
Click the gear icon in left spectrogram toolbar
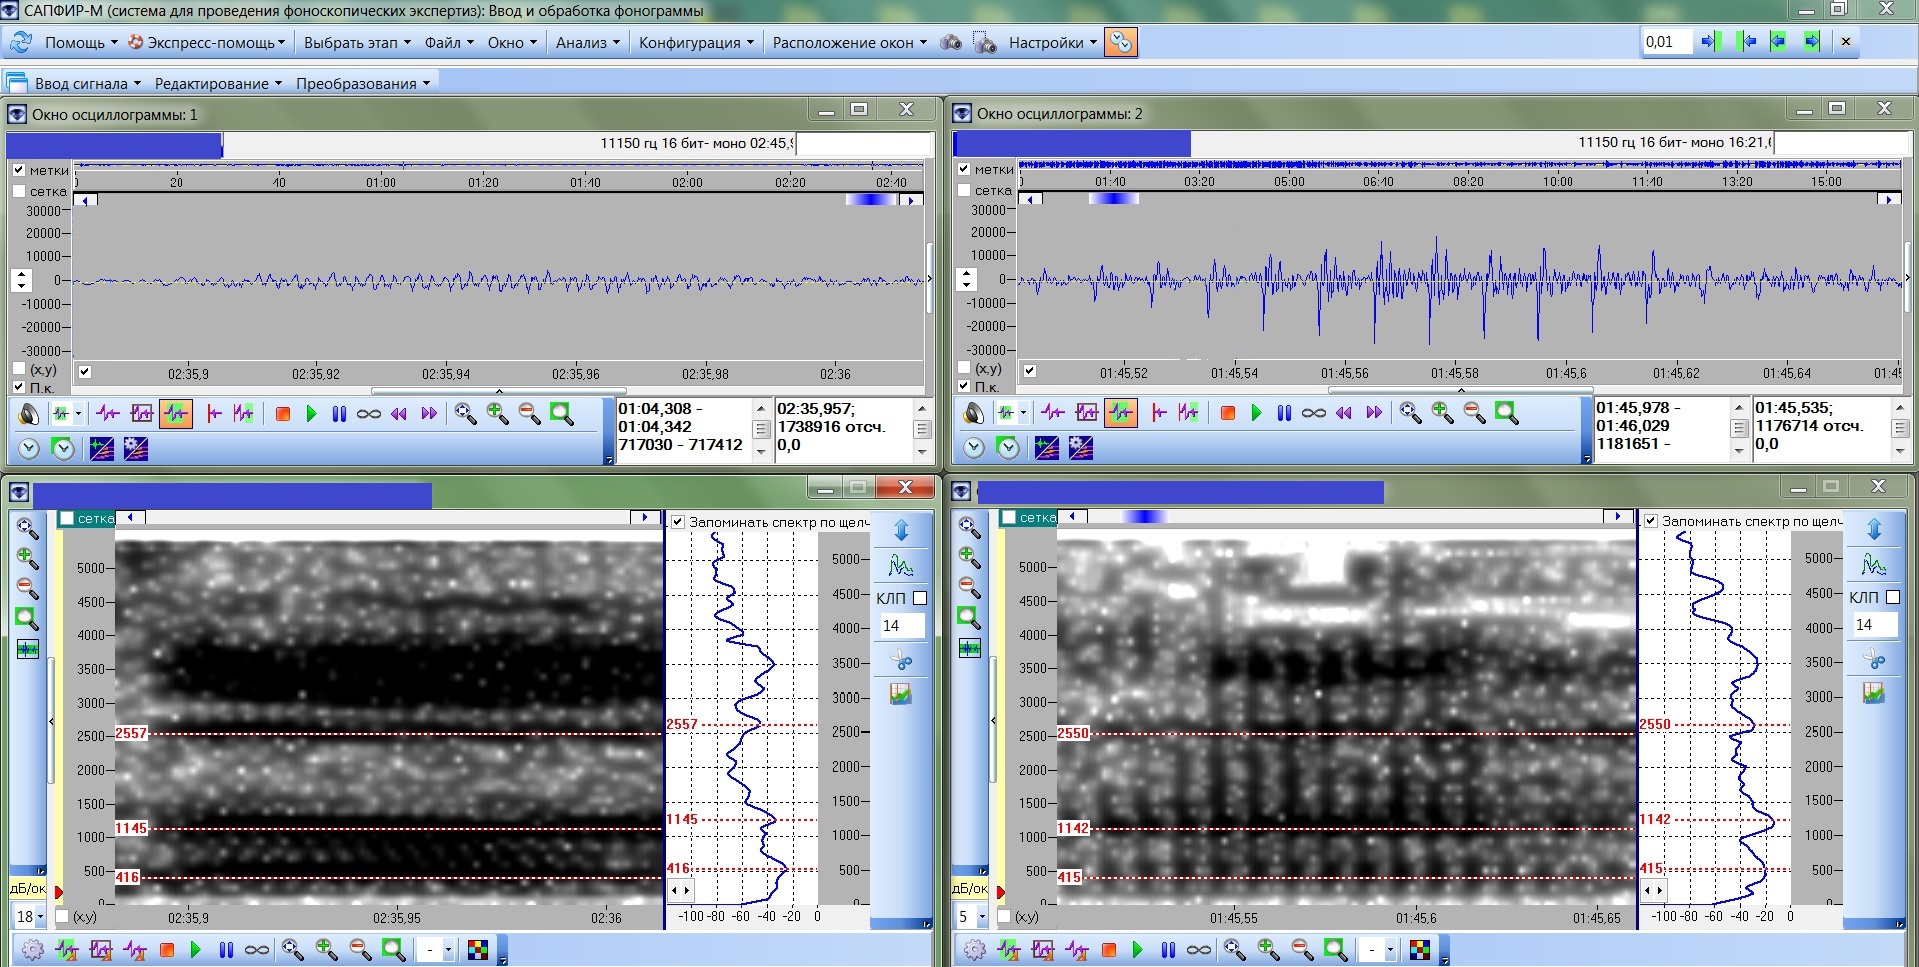pyautogui.click(x=33, y=950)
